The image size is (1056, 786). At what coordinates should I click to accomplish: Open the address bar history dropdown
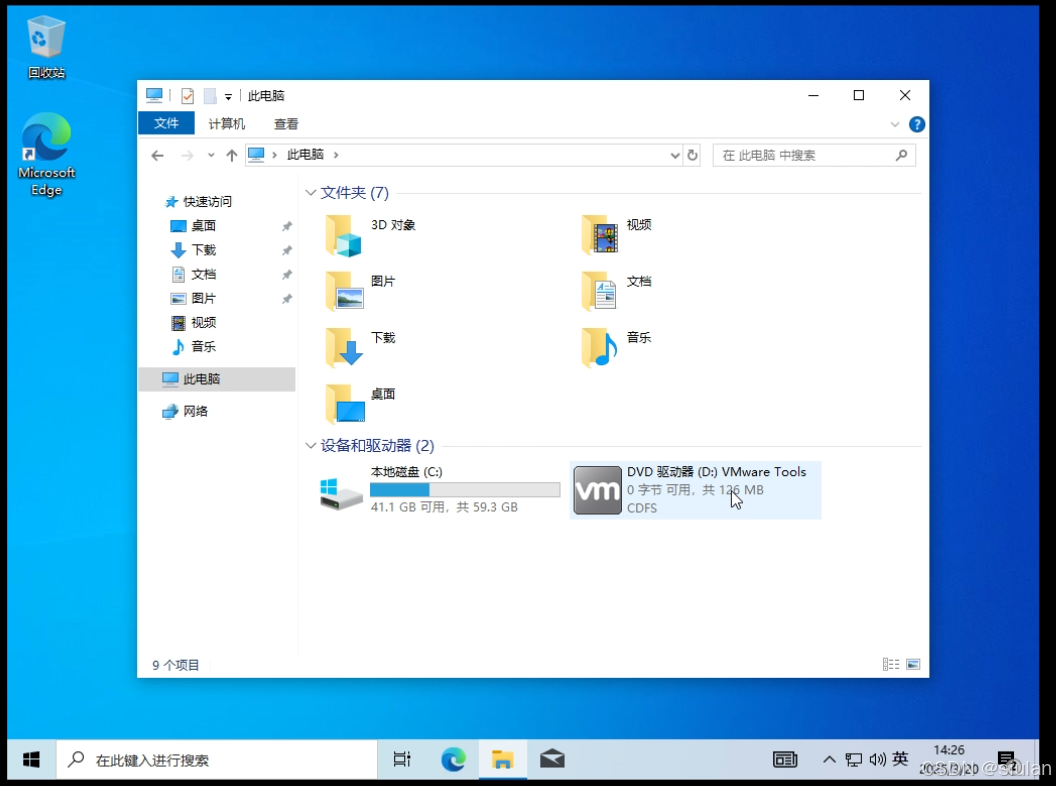[x=675, y=156]
